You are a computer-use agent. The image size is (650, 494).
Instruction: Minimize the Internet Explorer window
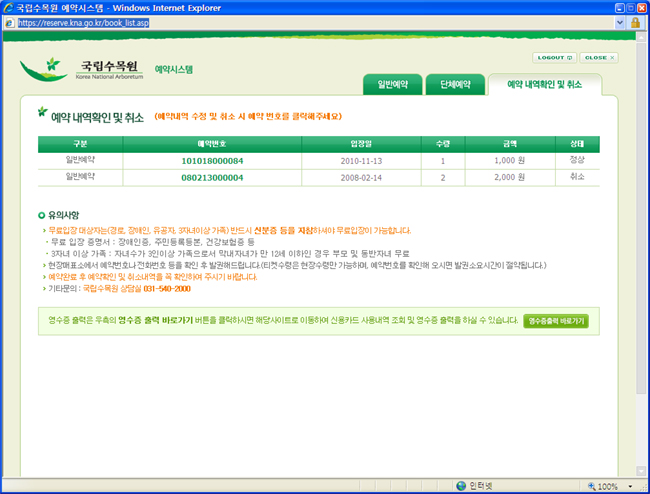click(x=620, y=8)
